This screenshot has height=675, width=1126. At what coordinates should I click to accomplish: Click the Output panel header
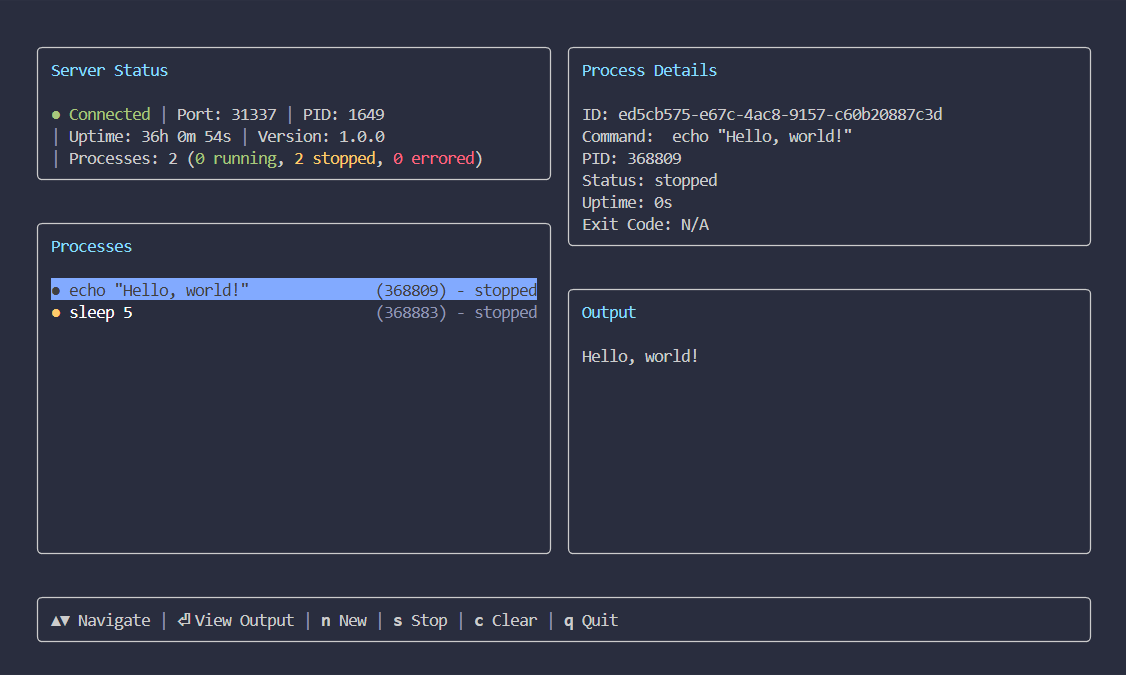[x=608, y=312]
